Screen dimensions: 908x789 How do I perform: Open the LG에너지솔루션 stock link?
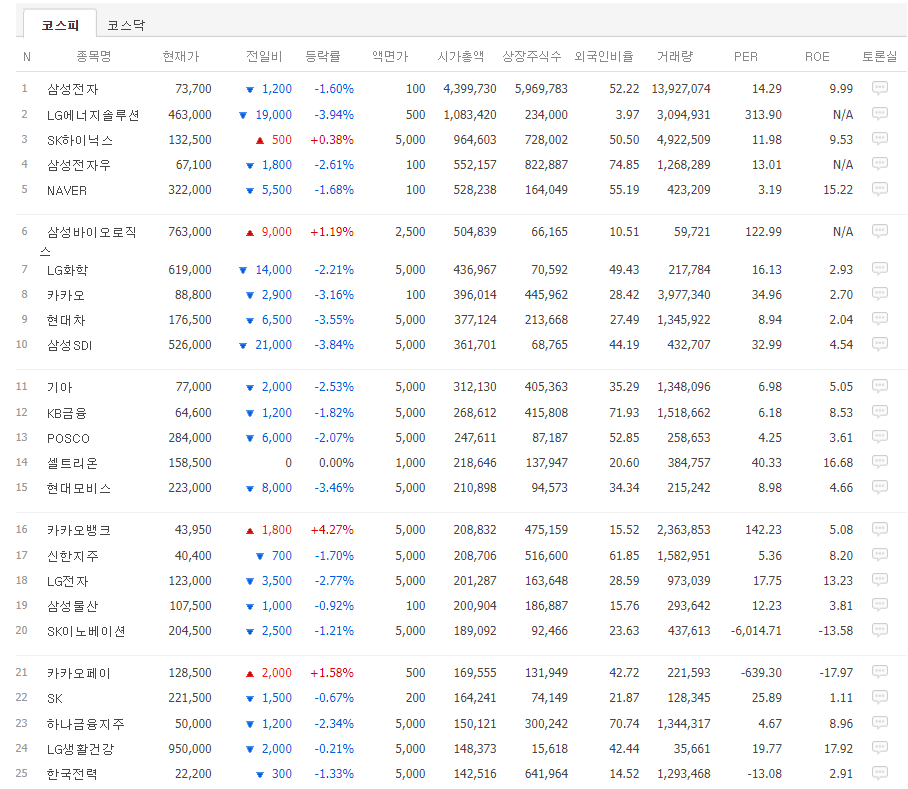[x=93, y=115]
